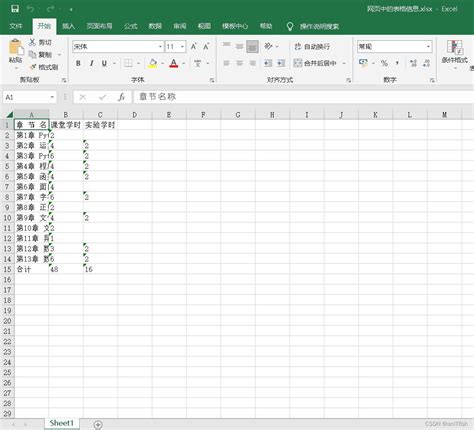This screenshot has width=474, height=430.
Task: Click accounting number format icon
Action: 363,63
